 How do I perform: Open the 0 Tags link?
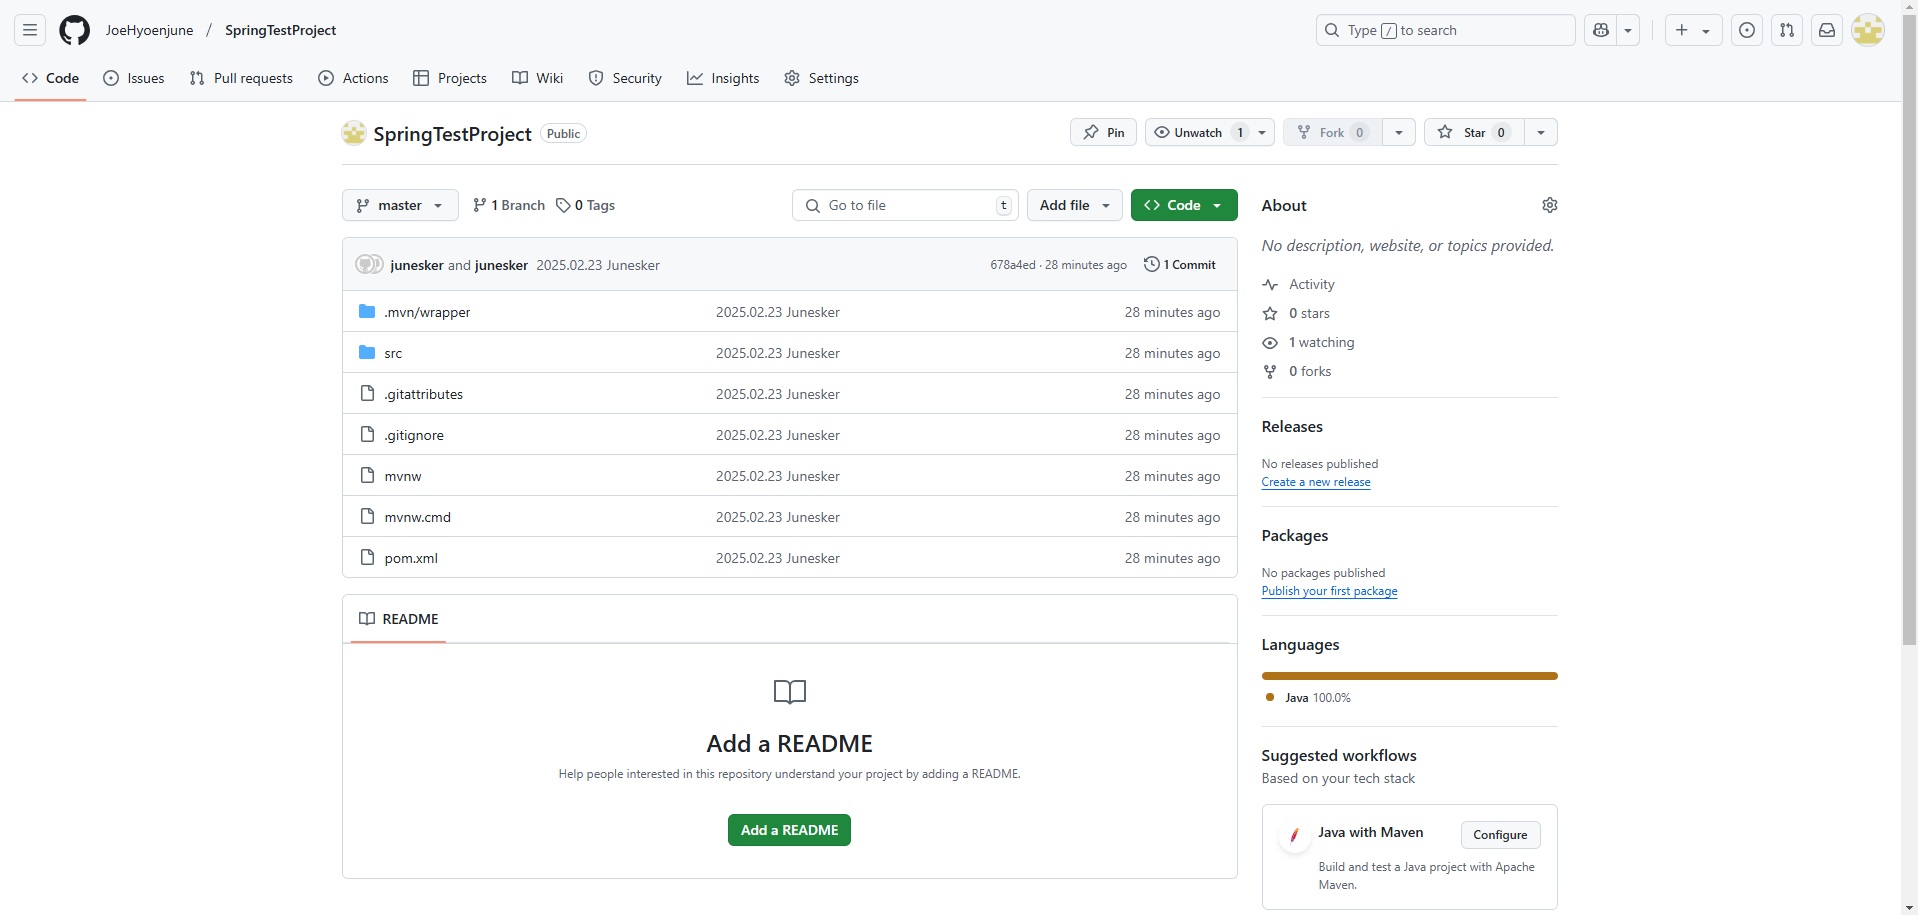(586, 205)
